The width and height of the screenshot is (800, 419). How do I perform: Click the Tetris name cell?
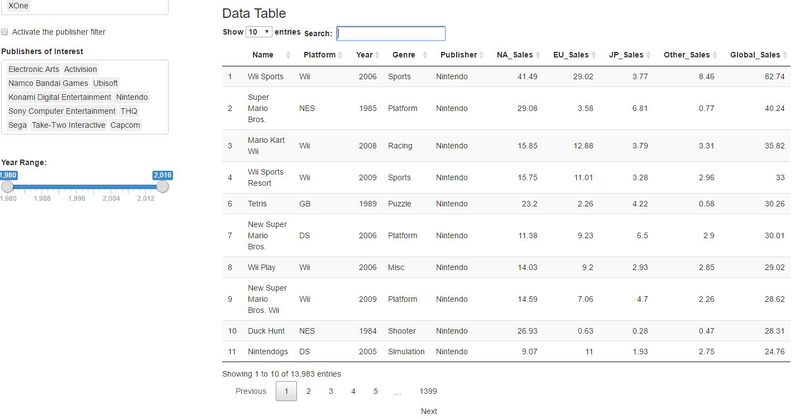pos(257,204)
